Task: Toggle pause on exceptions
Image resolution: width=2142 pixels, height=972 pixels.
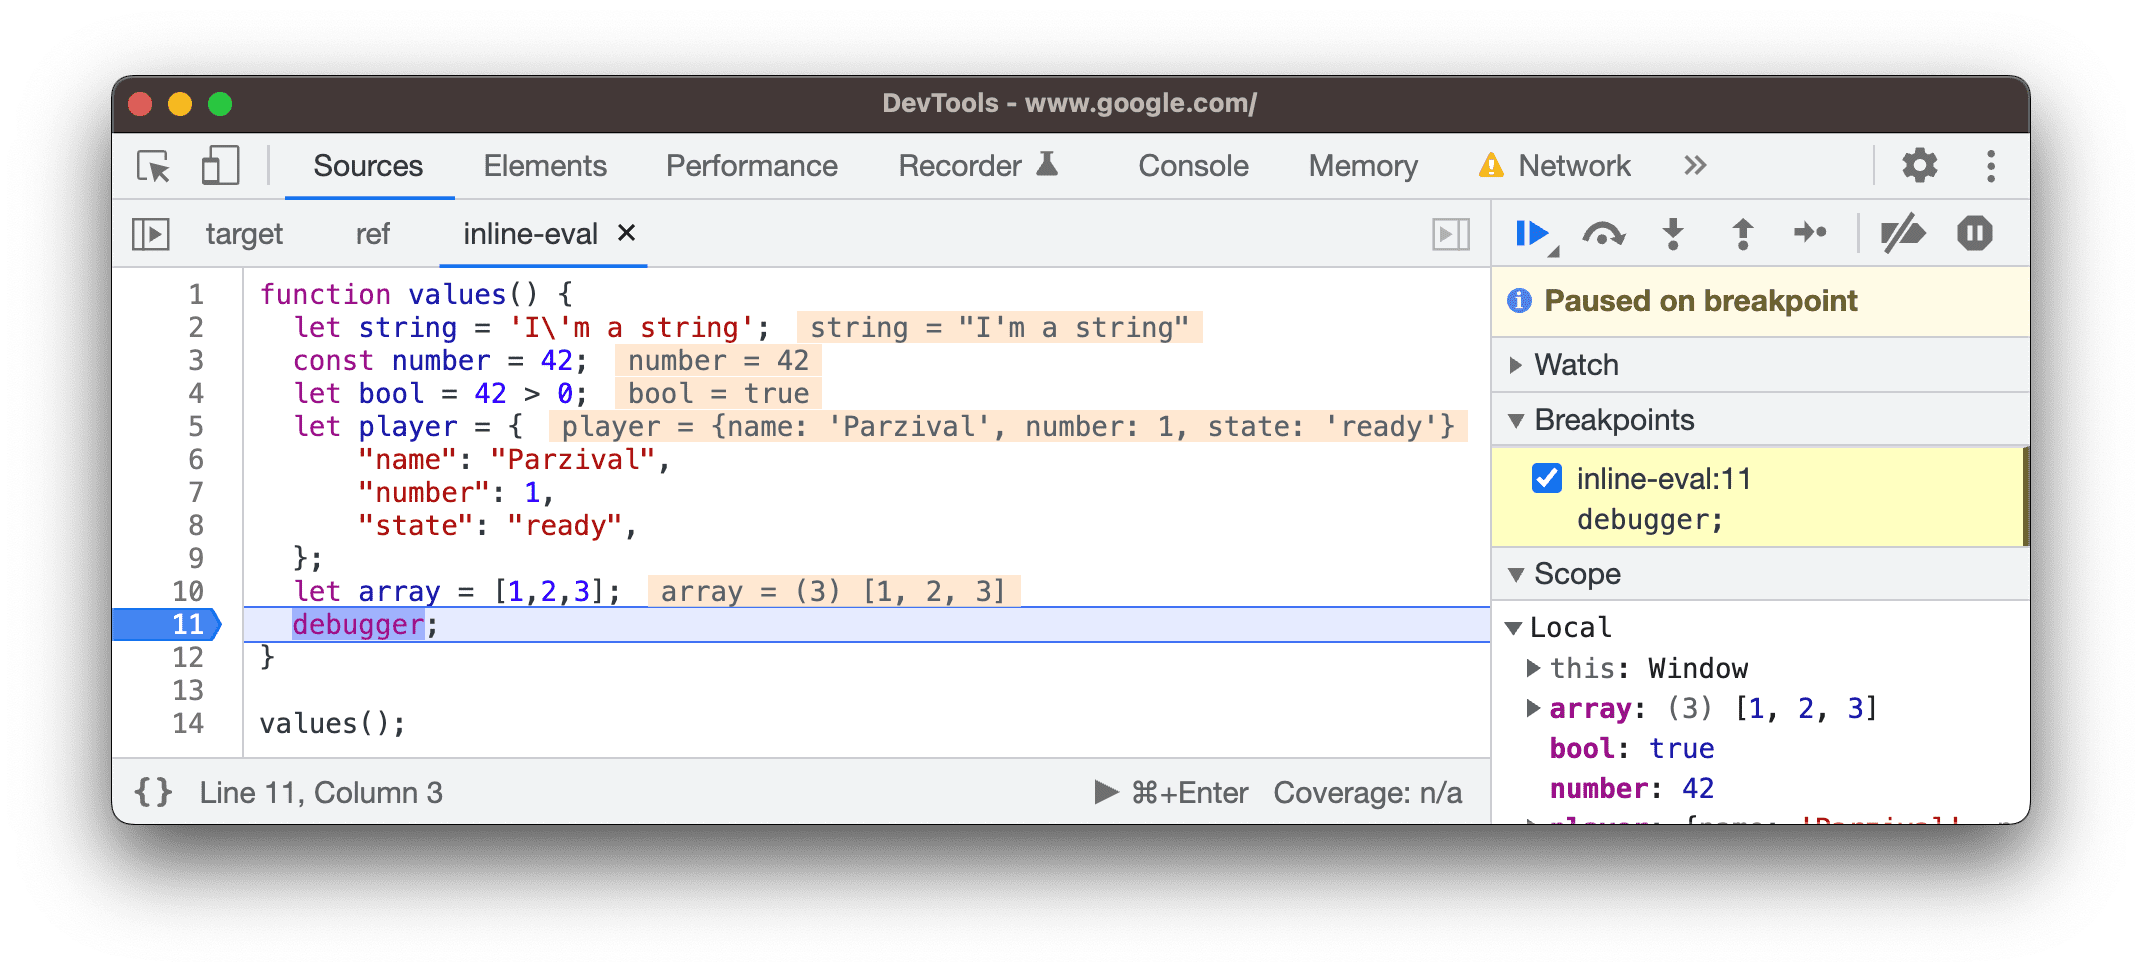Action: click(1975, 233)
